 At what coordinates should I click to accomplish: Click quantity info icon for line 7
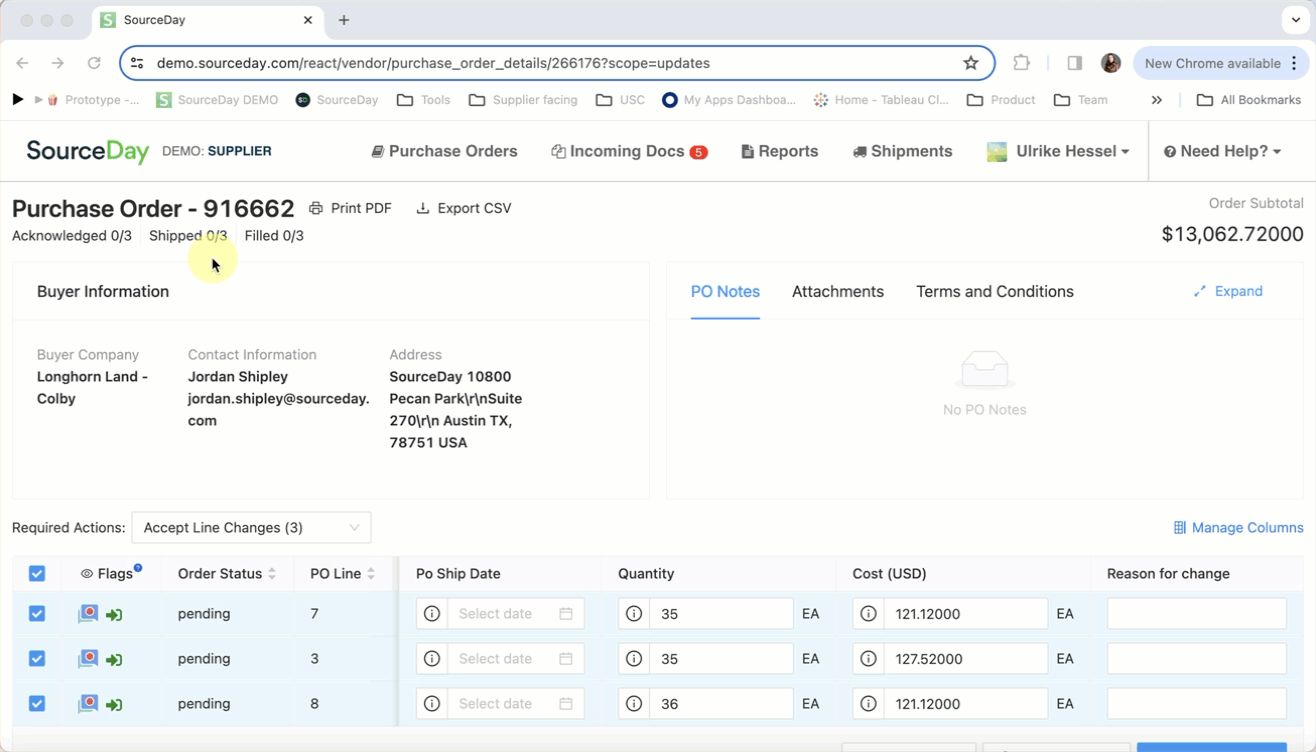[634, 614]
